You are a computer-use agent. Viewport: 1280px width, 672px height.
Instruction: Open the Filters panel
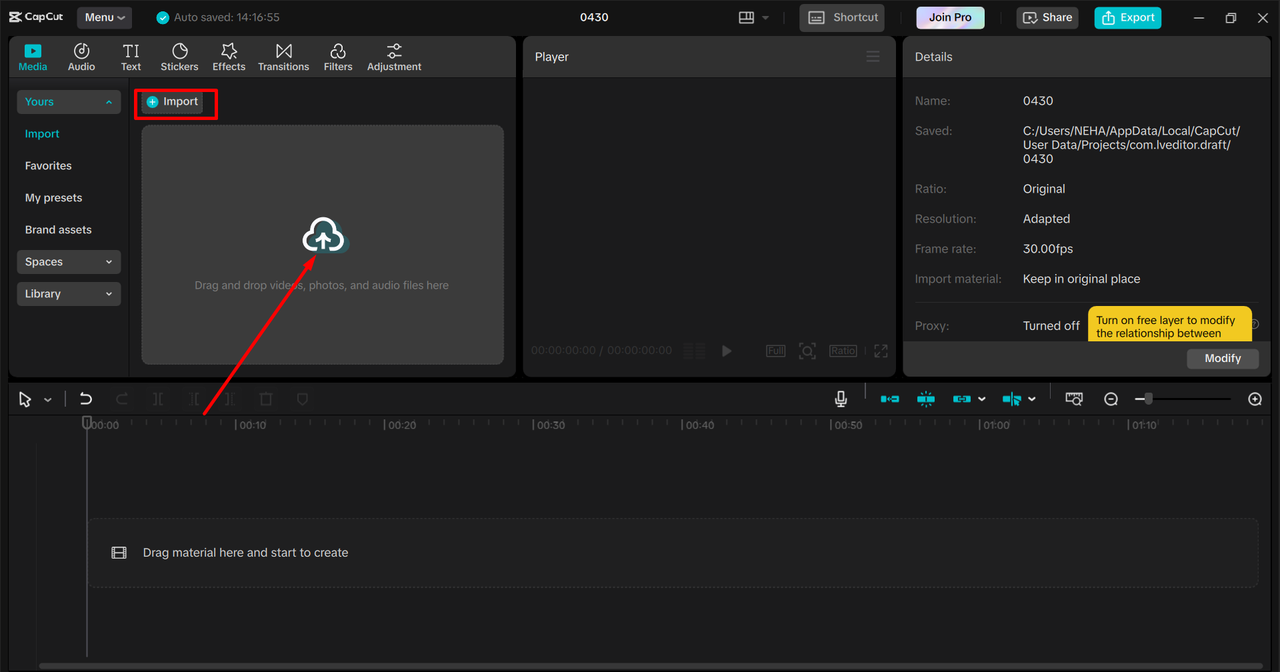[338, 57]
